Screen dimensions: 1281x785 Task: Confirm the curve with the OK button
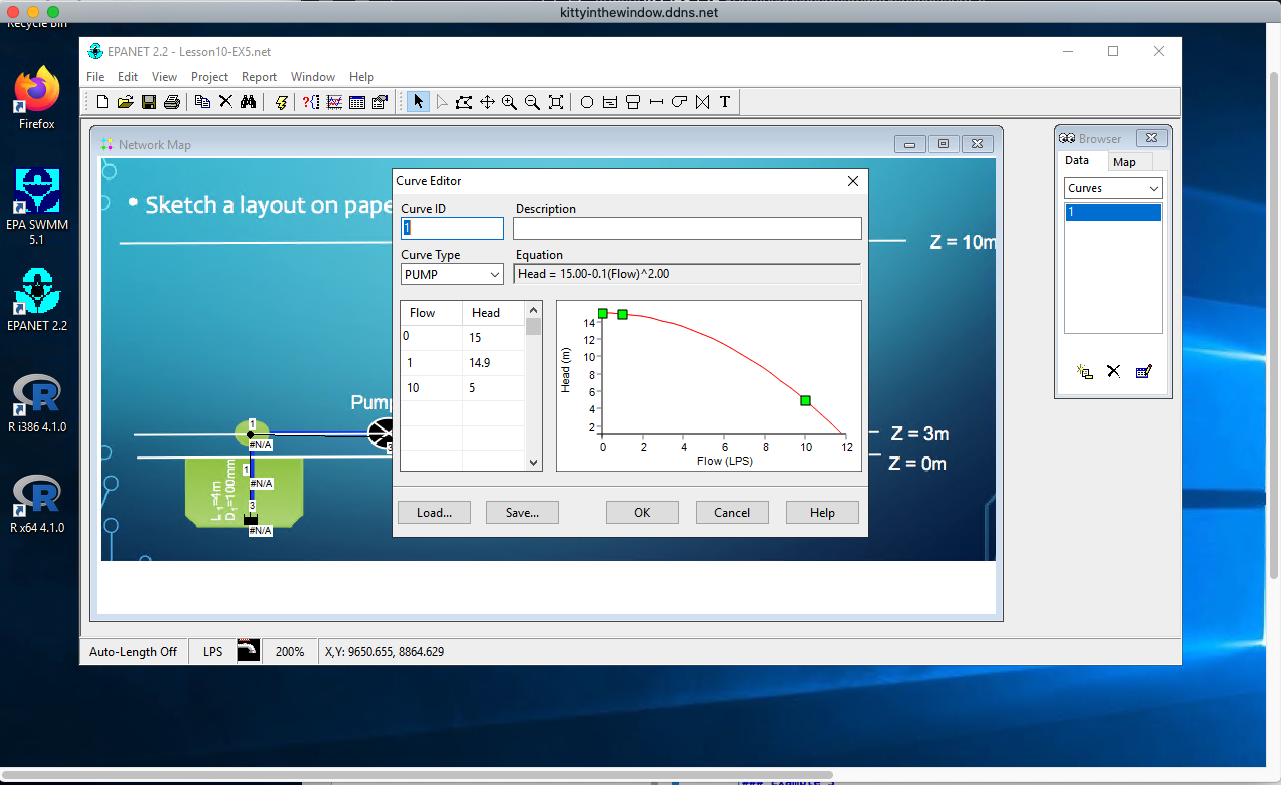coord(642,512)
